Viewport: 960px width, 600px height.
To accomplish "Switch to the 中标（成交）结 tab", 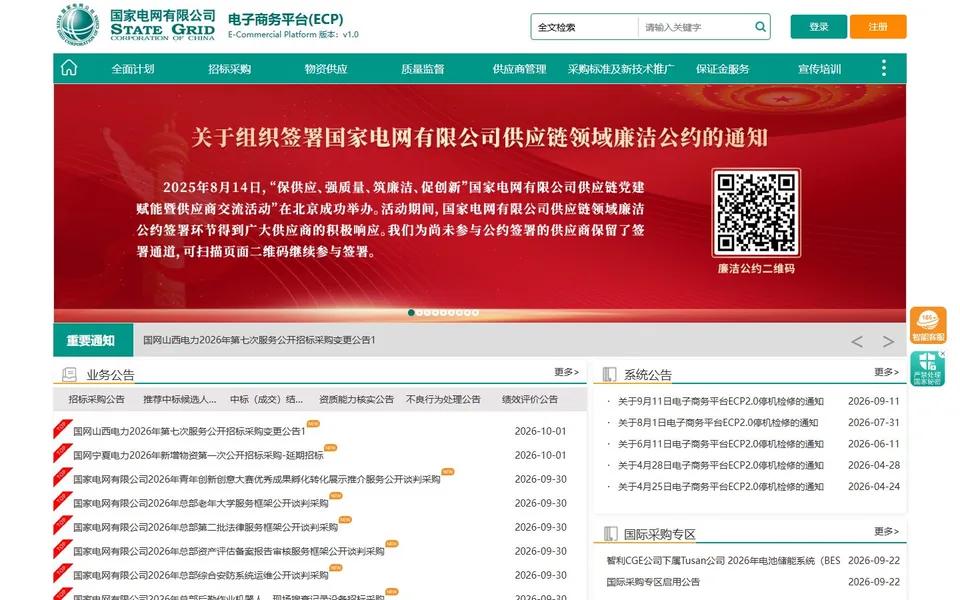I will (x=266, y=399).
